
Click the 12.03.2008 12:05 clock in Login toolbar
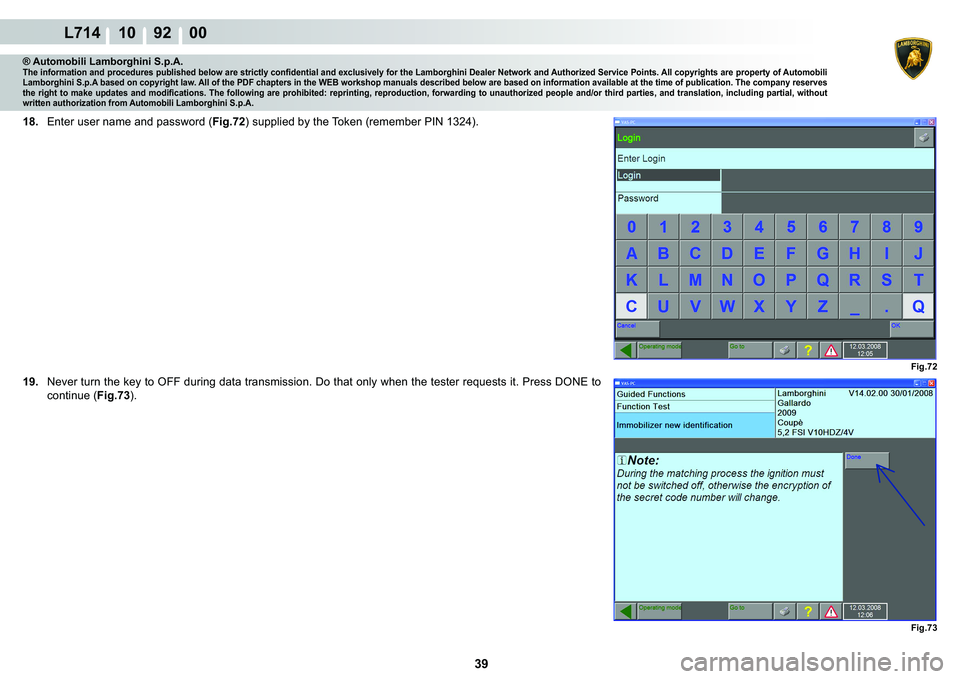coord(865,350)
